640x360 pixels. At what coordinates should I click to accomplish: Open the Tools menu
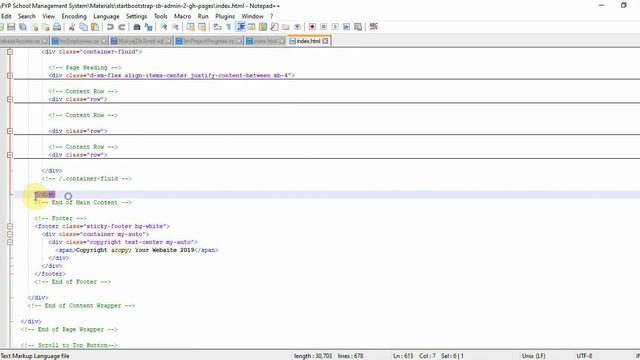pos(160,16)
